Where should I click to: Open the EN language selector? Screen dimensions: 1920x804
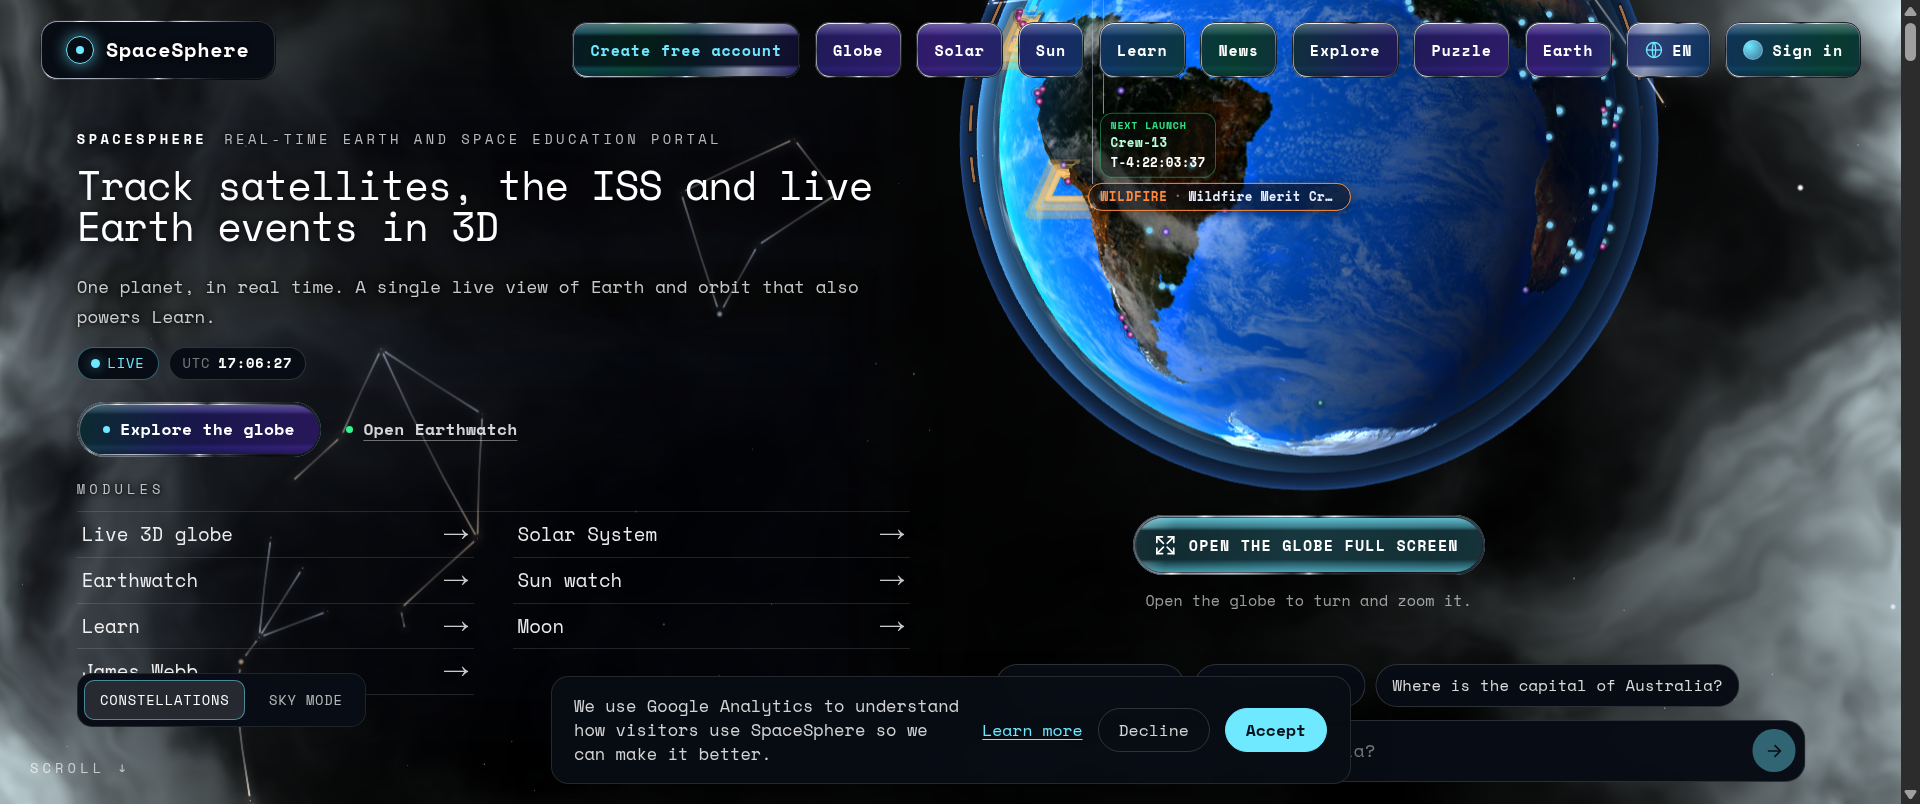click(x=1668, y=50)
